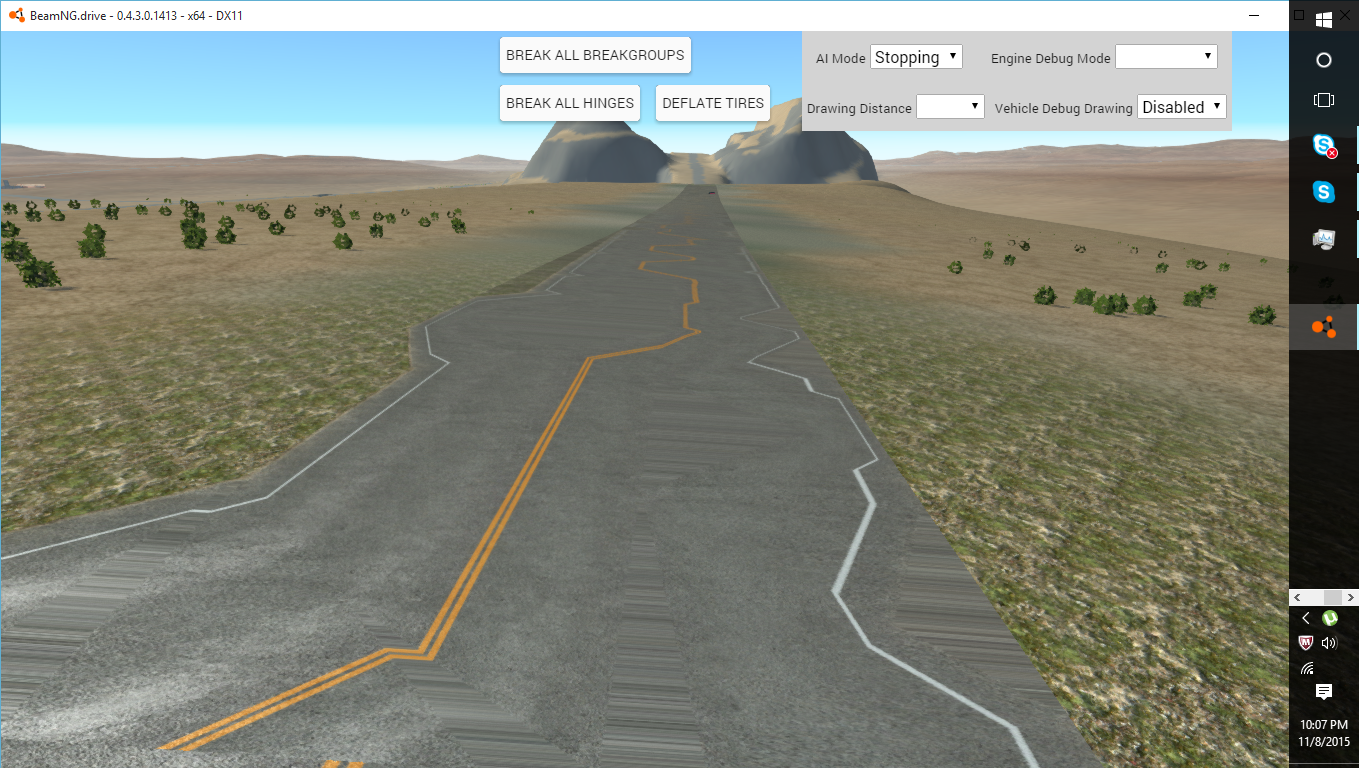Open the Action Center notifications
Screen dimensions: 1359x768
pyautogui.click(x=1324, y=692)
